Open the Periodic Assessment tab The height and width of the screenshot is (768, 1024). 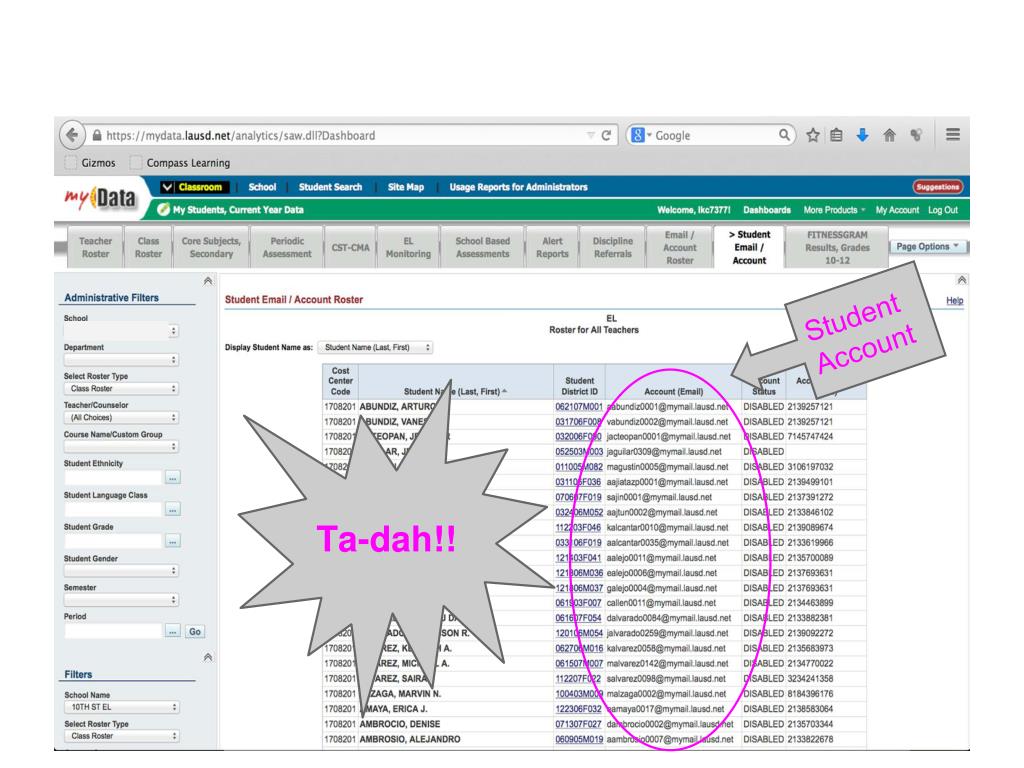click(287, 248)
